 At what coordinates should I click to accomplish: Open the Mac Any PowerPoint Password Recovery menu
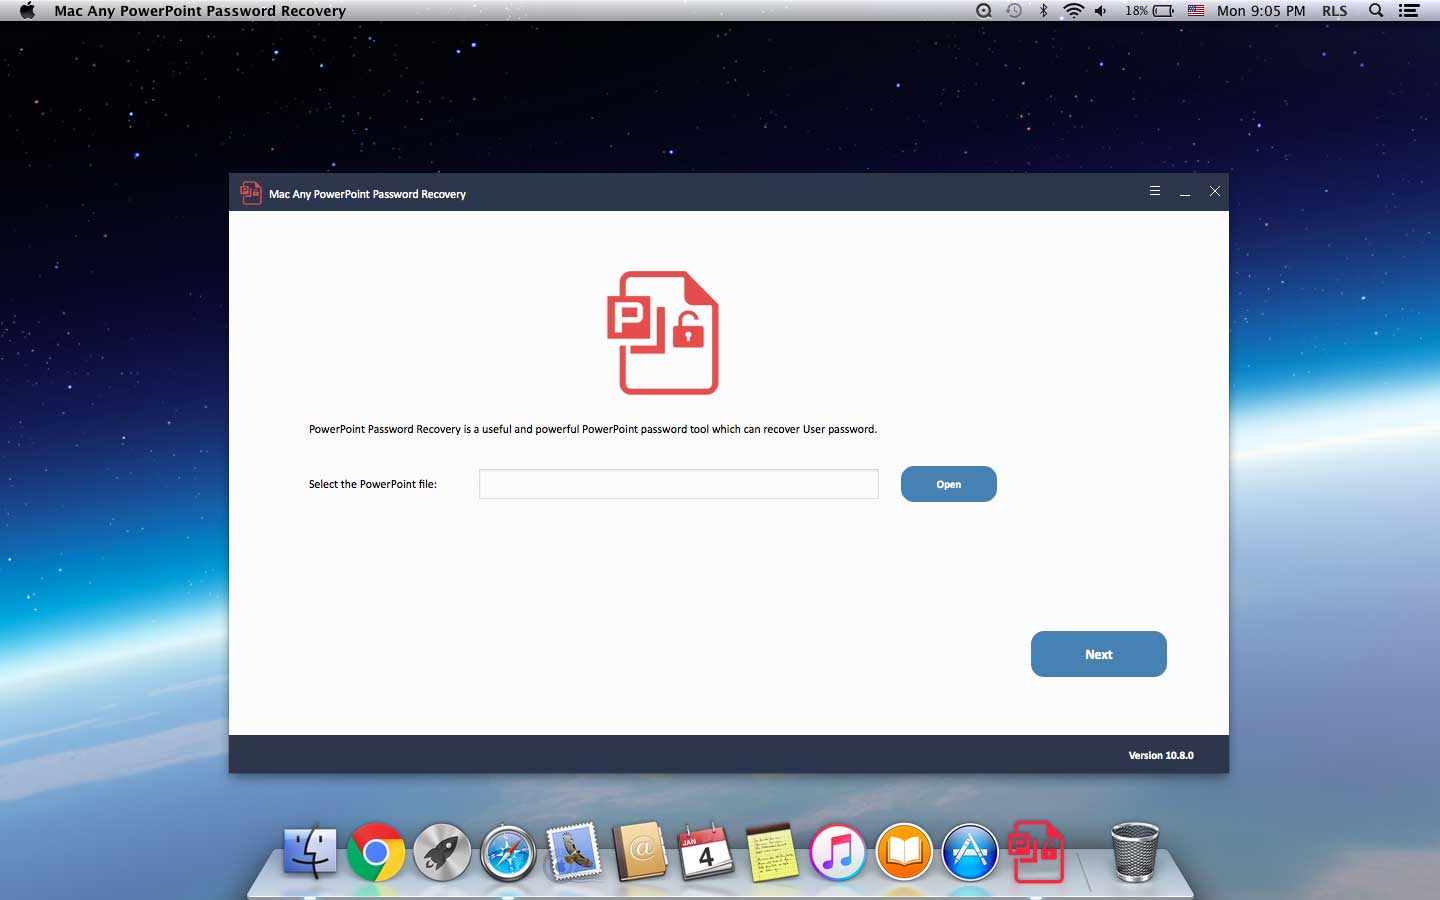point(200,11)
